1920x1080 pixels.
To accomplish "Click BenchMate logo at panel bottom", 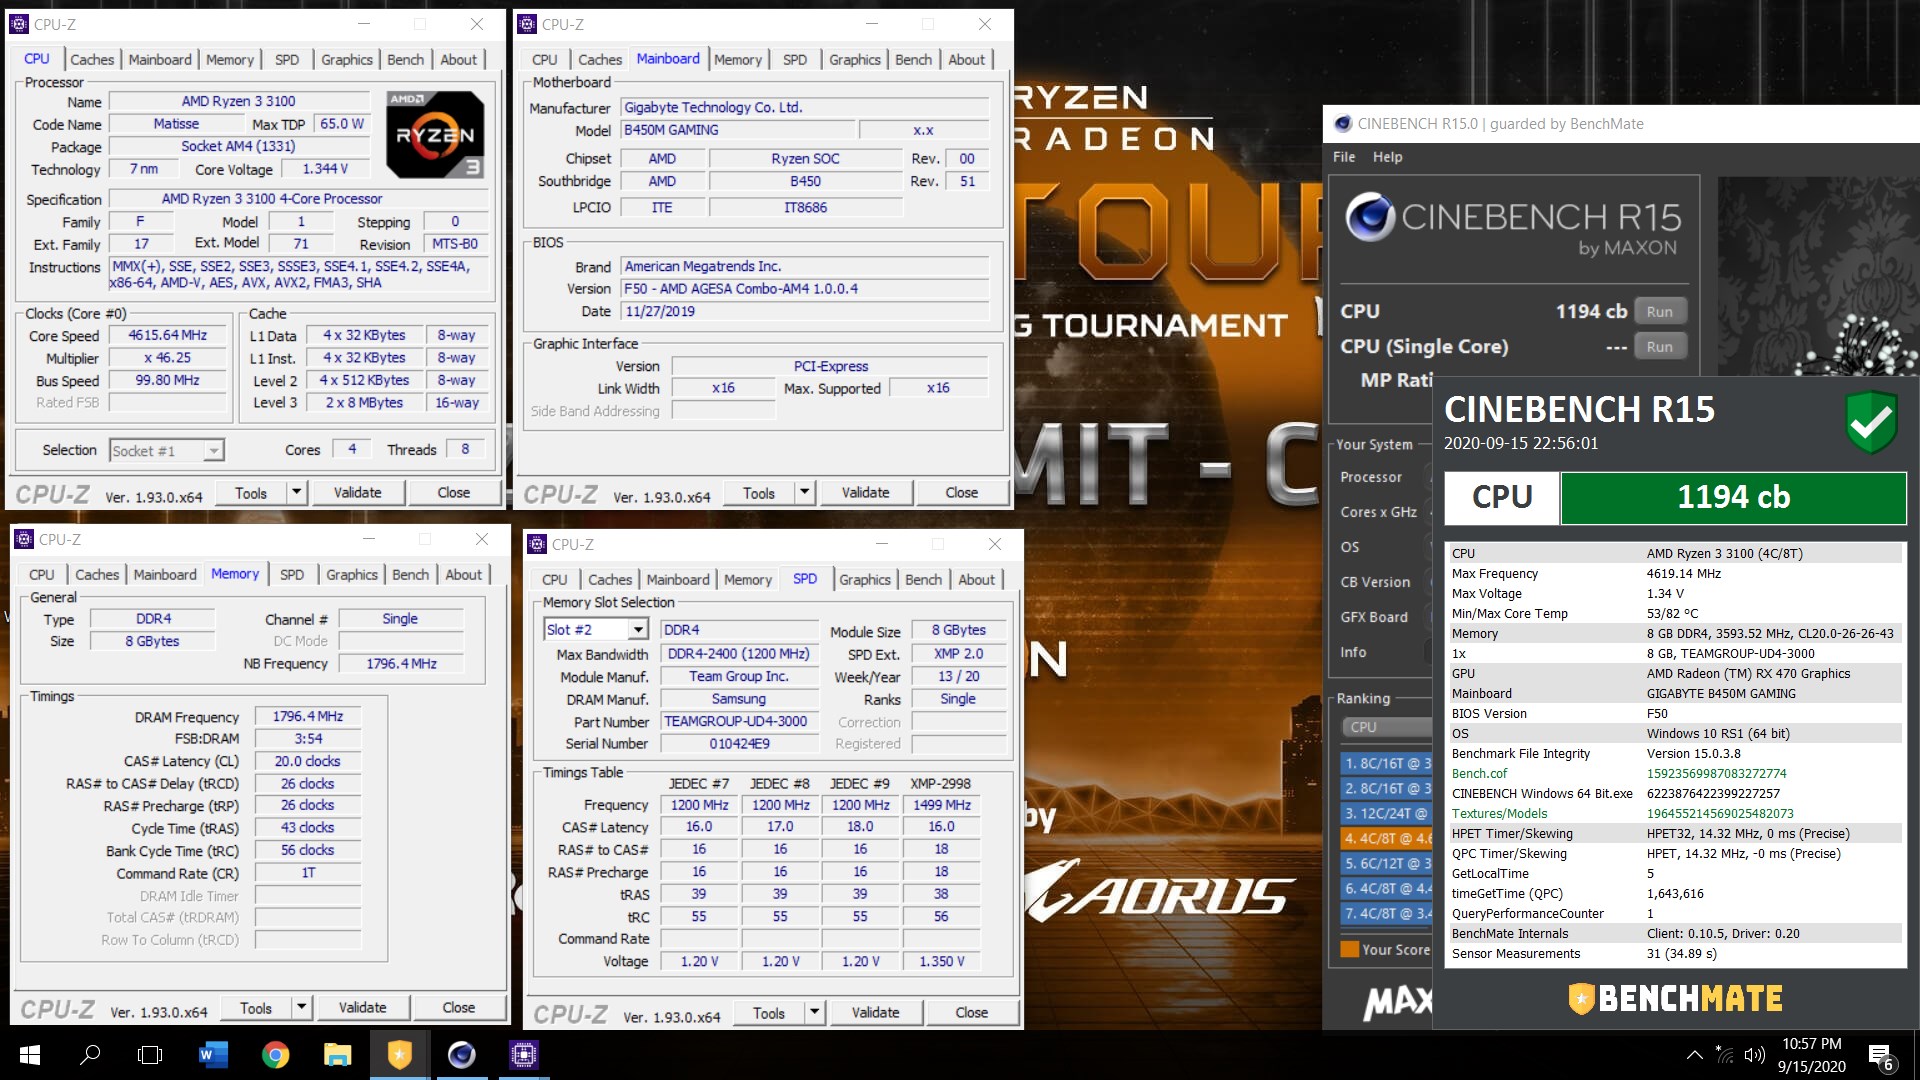I will [x=1675, y=998].
